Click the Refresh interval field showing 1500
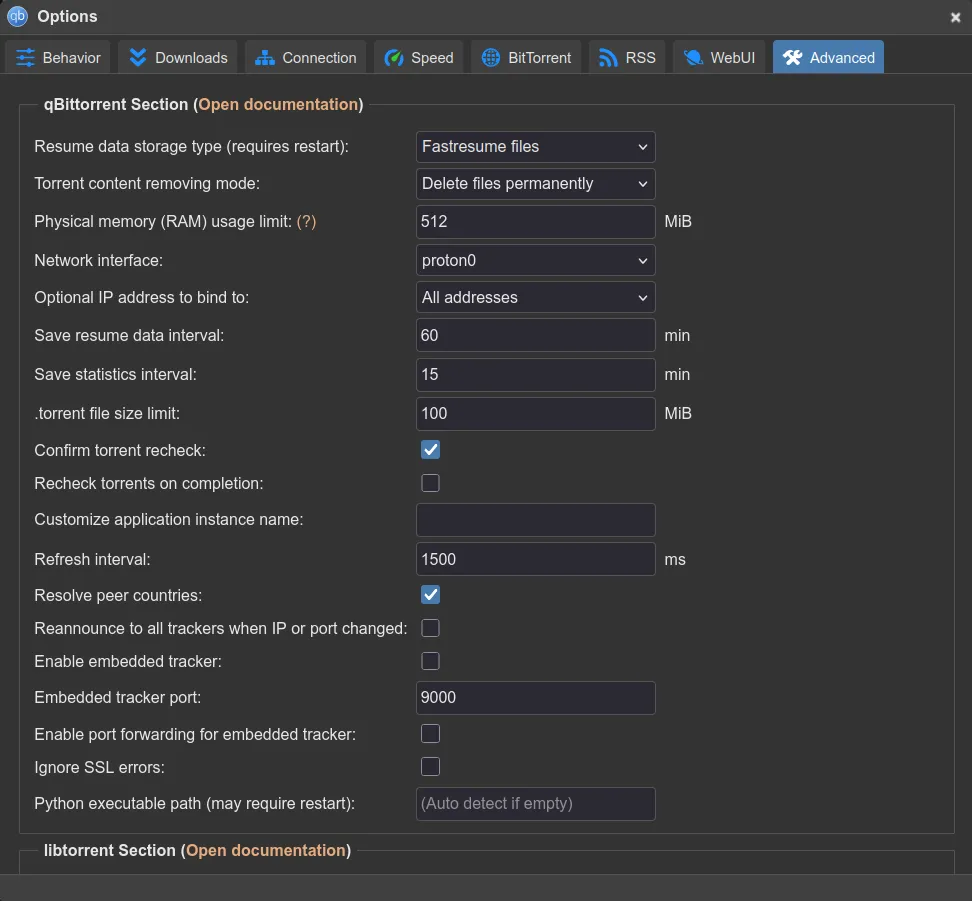The width and height of the screenshot is (972, 901). coord(536,559)
